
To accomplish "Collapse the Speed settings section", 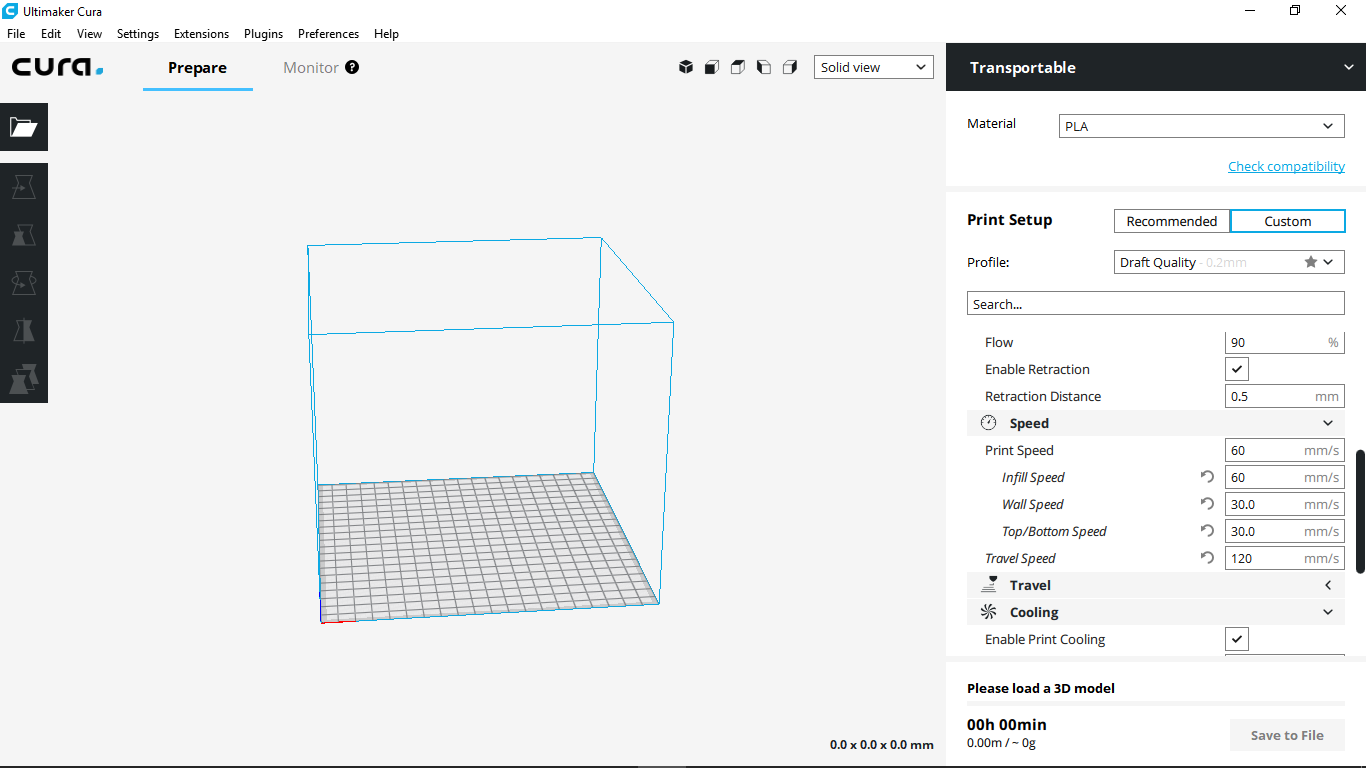I will pos(1328,423).
